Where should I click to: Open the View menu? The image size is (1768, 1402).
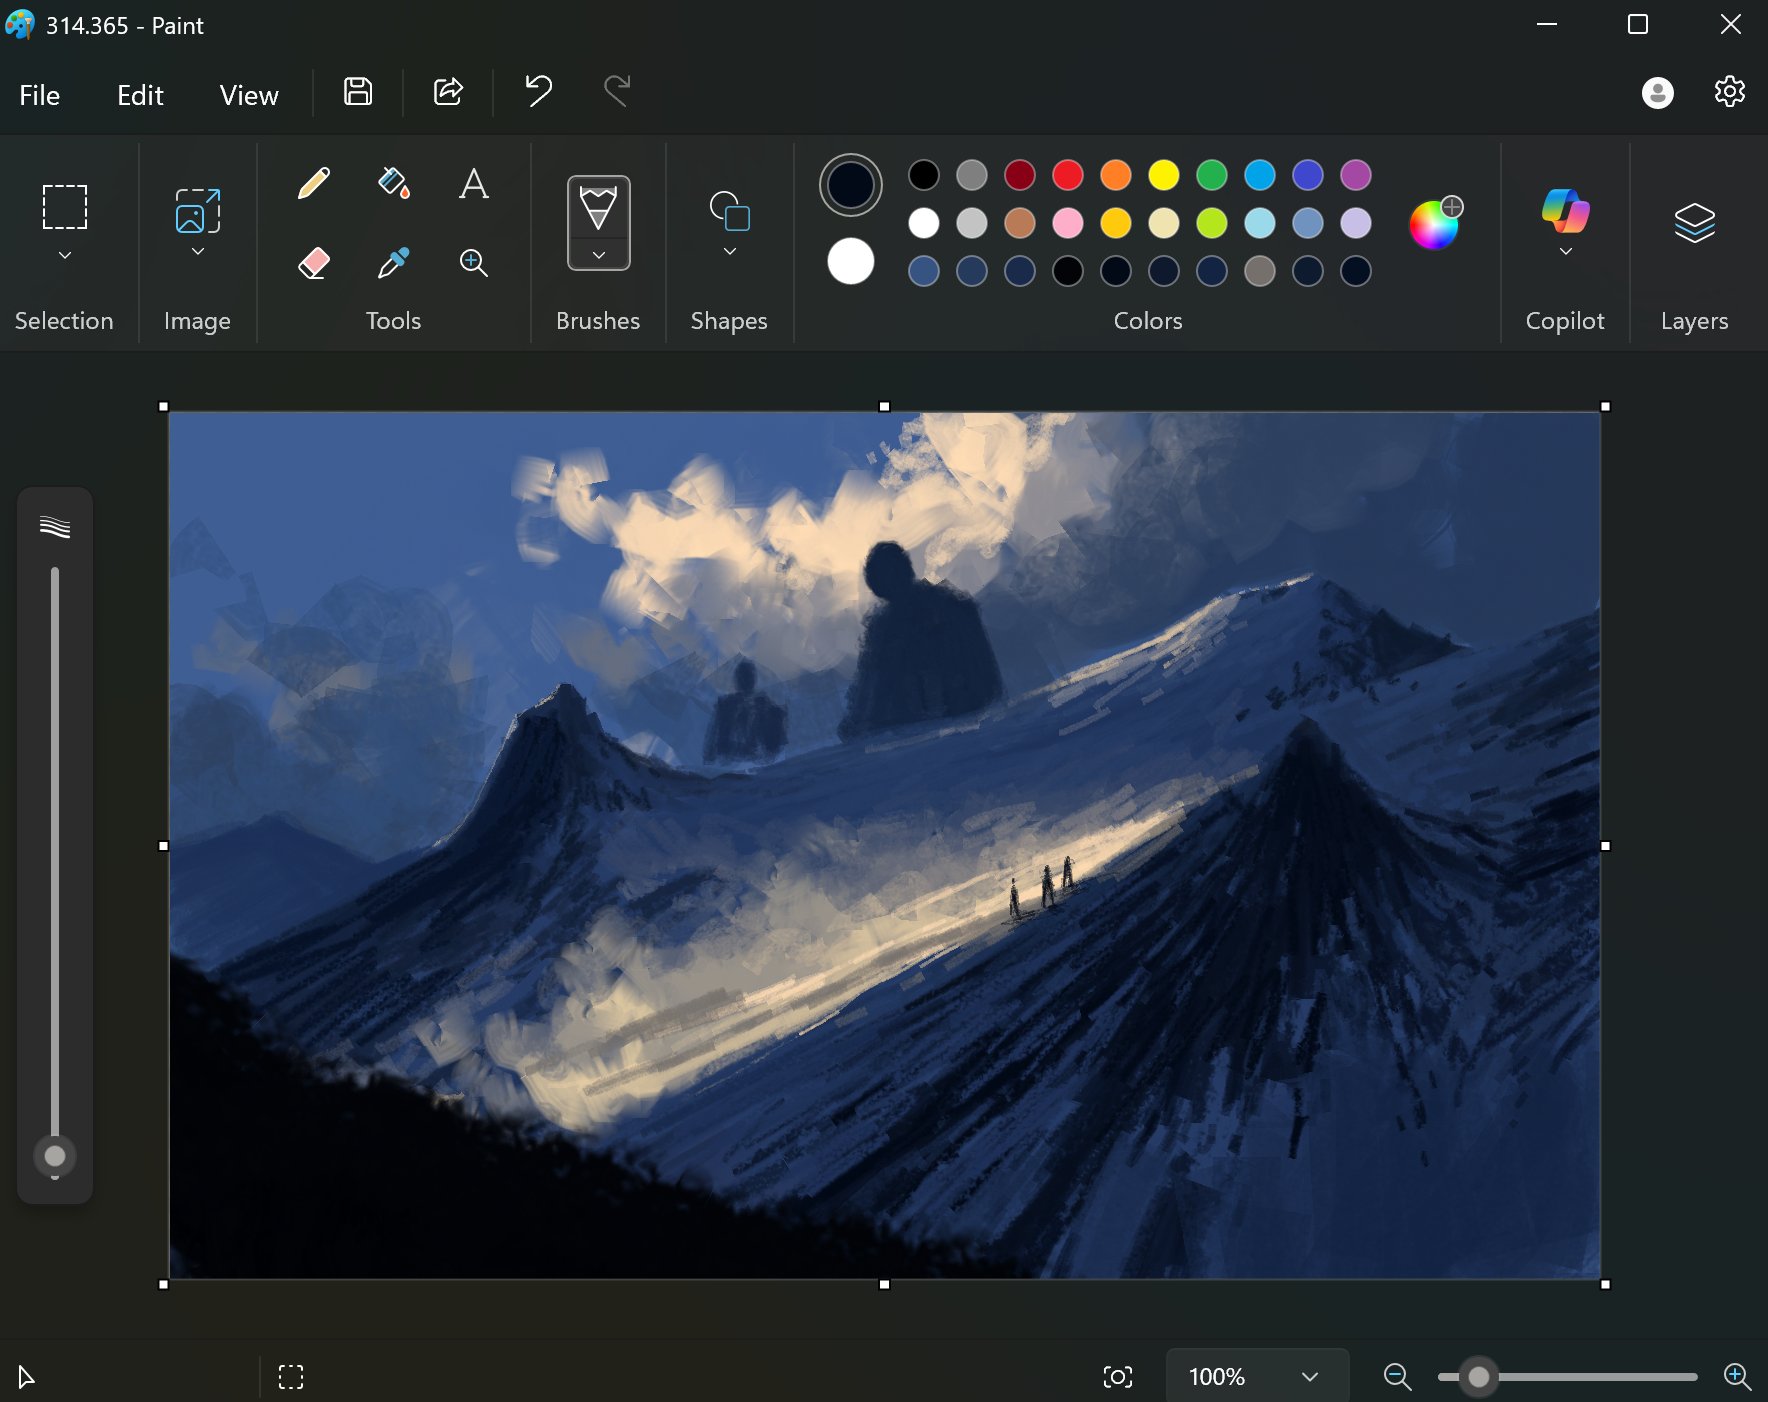click(x=249, y=95)
